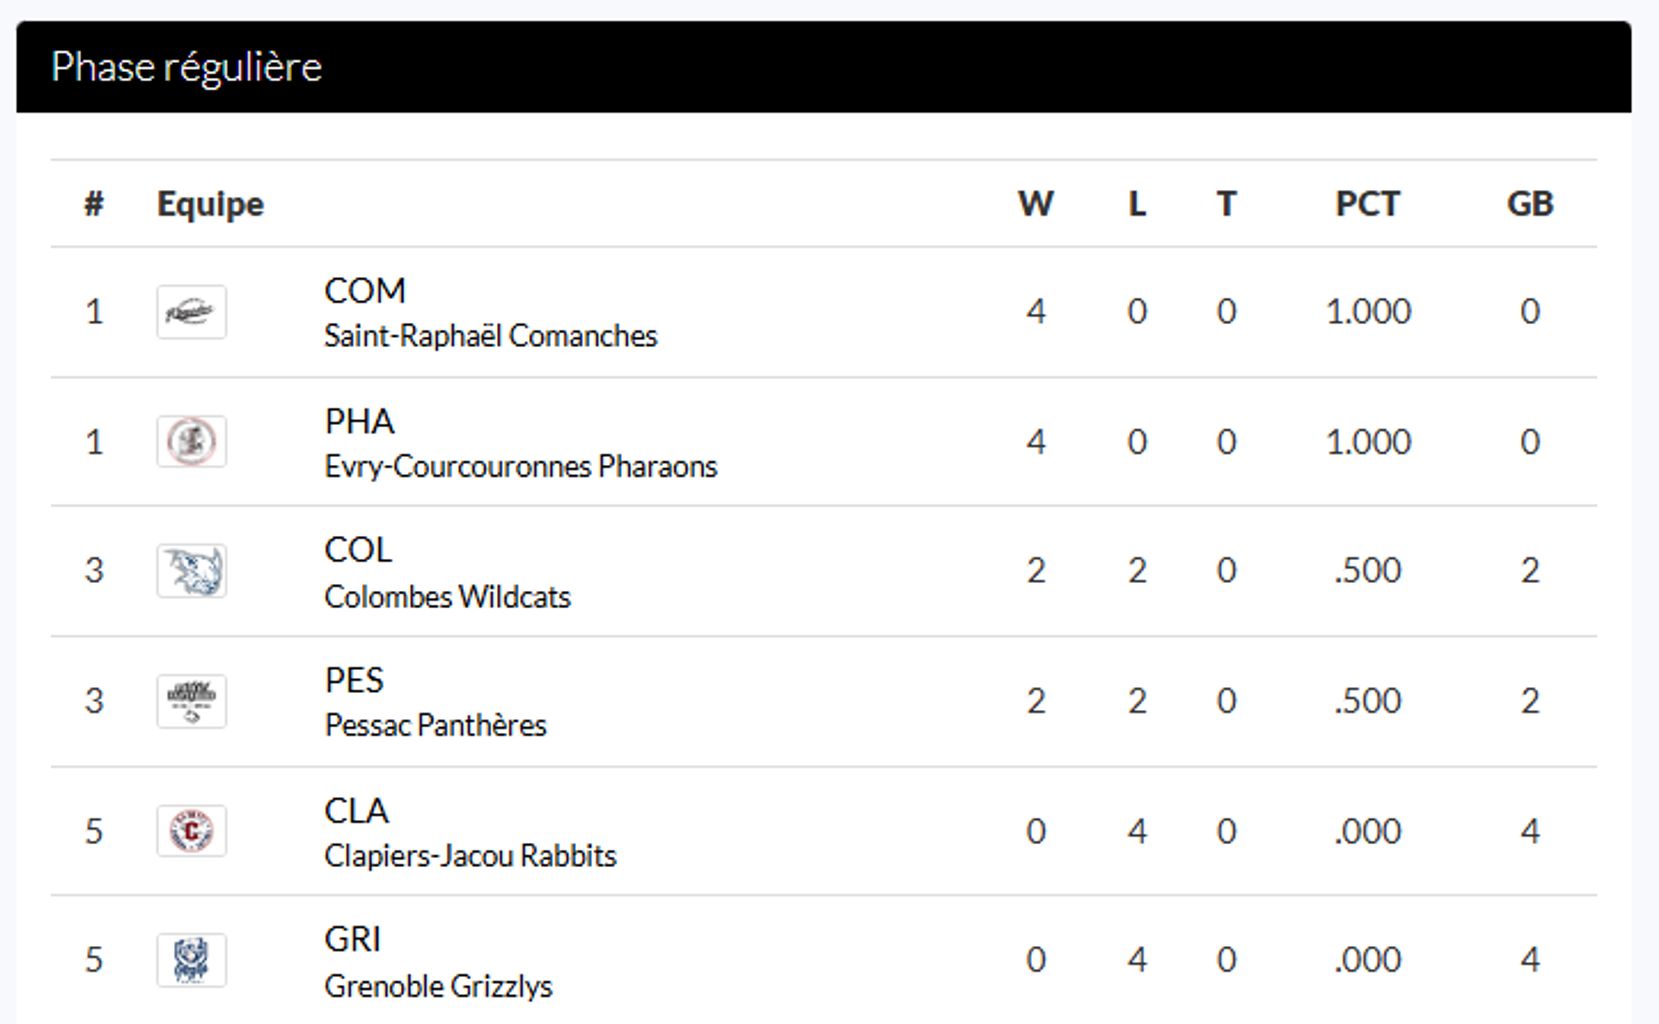Click the Saint-Raphaël Comanches team logo
1659x1024 pixels.
191,312
